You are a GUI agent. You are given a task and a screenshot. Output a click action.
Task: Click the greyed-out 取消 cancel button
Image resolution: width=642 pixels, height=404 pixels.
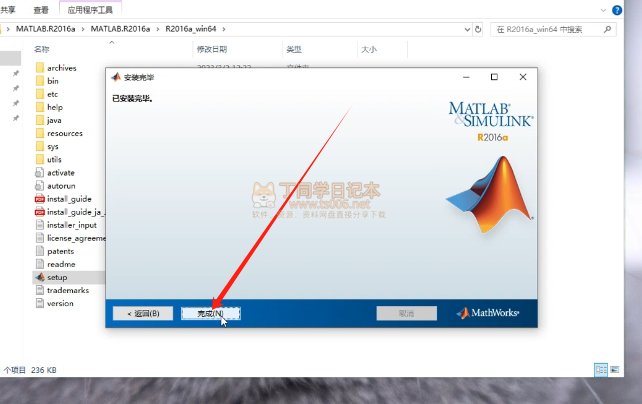(407, 314)
